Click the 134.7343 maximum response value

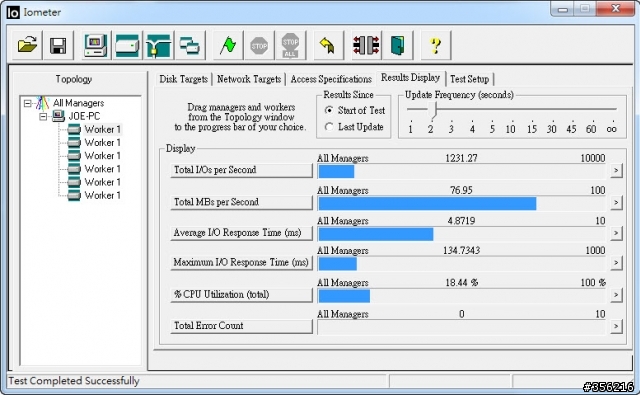[x=461, y=250]
